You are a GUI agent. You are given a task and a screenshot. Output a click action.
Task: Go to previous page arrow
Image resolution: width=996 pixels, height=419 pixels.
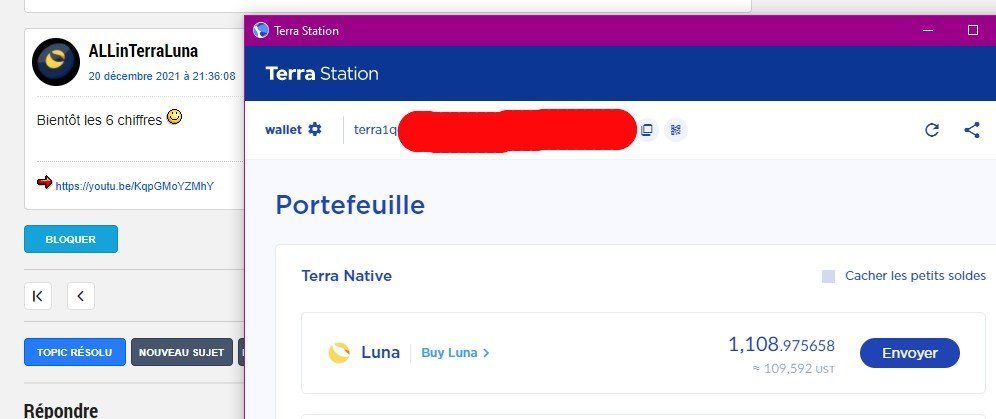(81, 296)
